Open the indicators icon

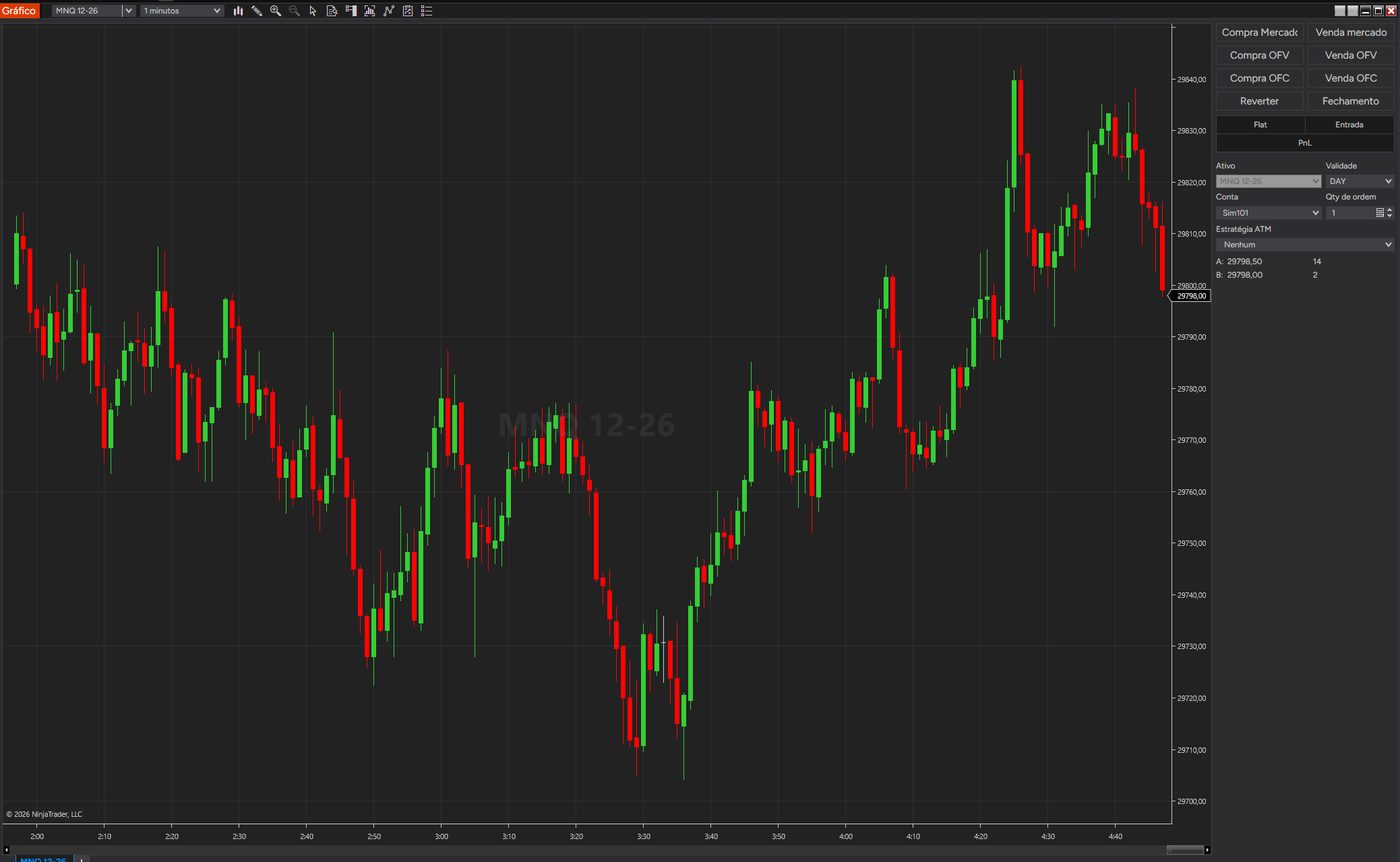click(x=389, y=11)
